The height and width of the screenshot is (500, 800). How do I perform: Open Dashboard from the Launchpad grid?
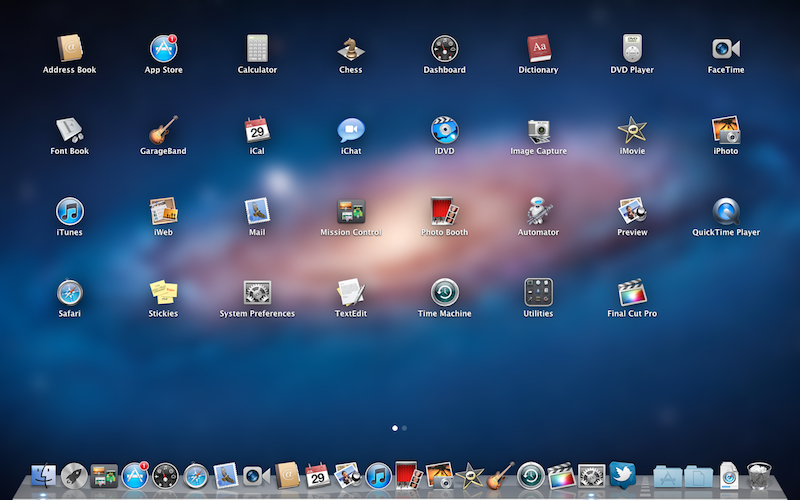[444, 48]
